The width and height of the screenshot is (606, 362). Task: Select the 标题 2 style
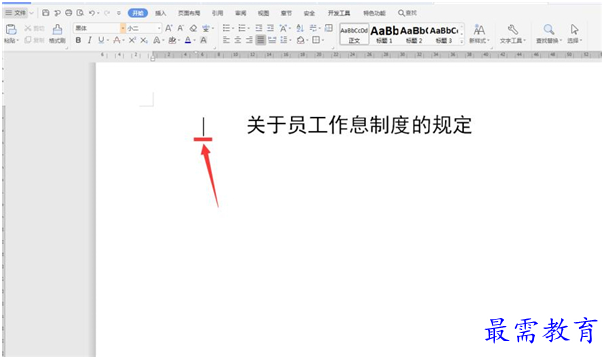click(414, 34)
